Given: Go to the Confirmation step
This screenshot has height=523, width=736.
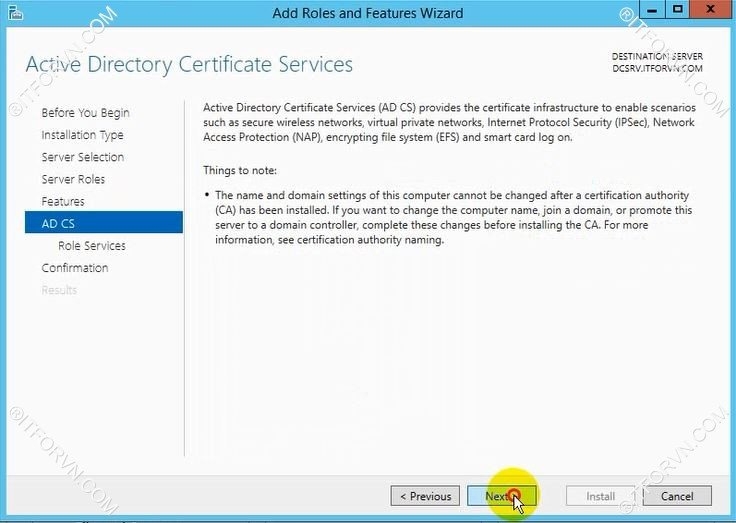Looking at the screenshot, I should tap(75, 268).
